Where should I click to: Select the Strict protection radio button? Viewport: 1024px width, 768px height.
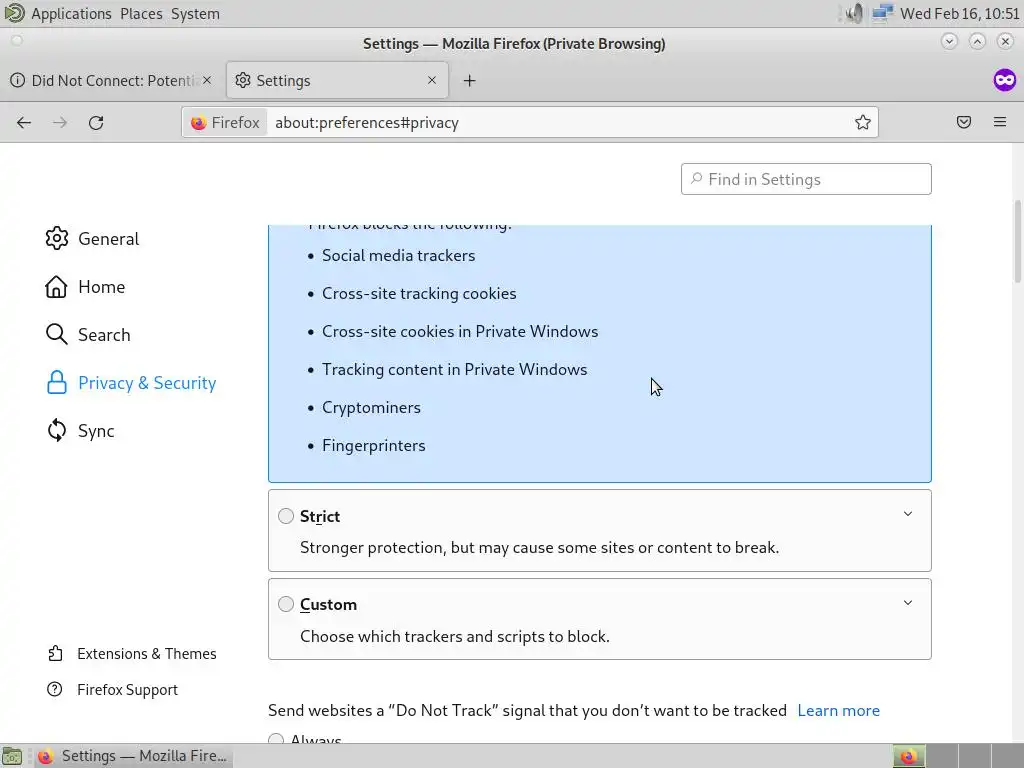click(x=286, y=516)
